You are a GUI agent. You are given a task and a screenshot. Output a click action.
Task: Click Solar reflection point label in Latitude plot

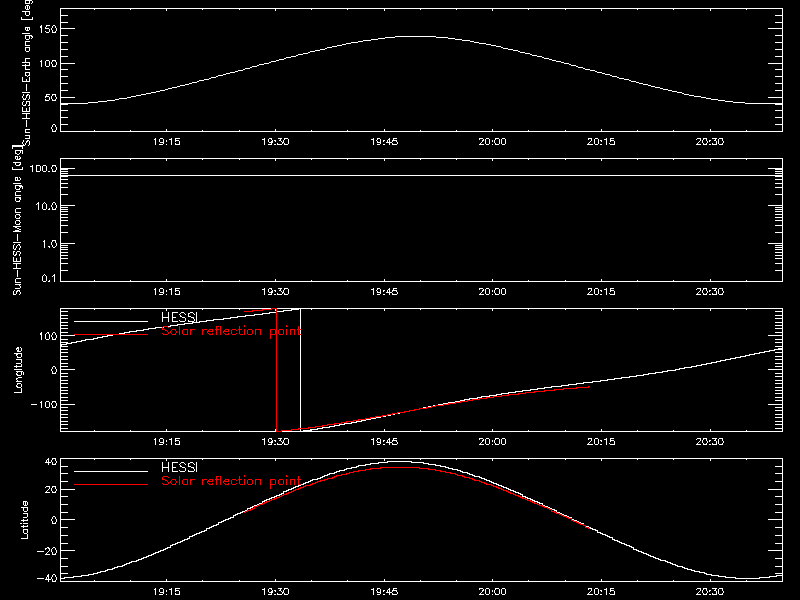[x=231, y=481]
